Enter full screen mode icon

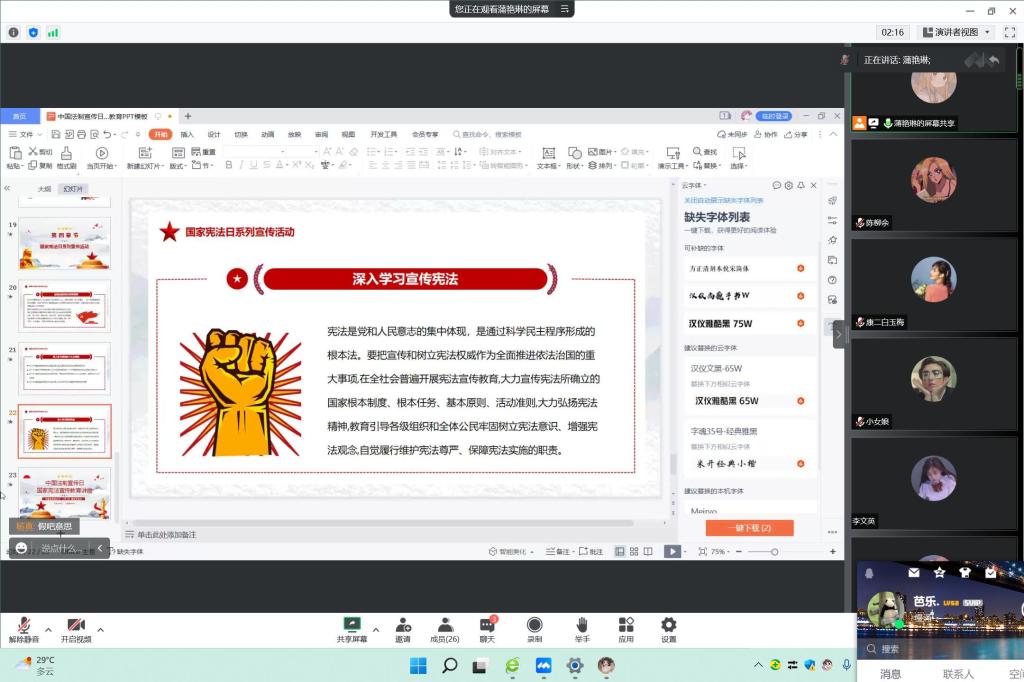(1009, 32)
